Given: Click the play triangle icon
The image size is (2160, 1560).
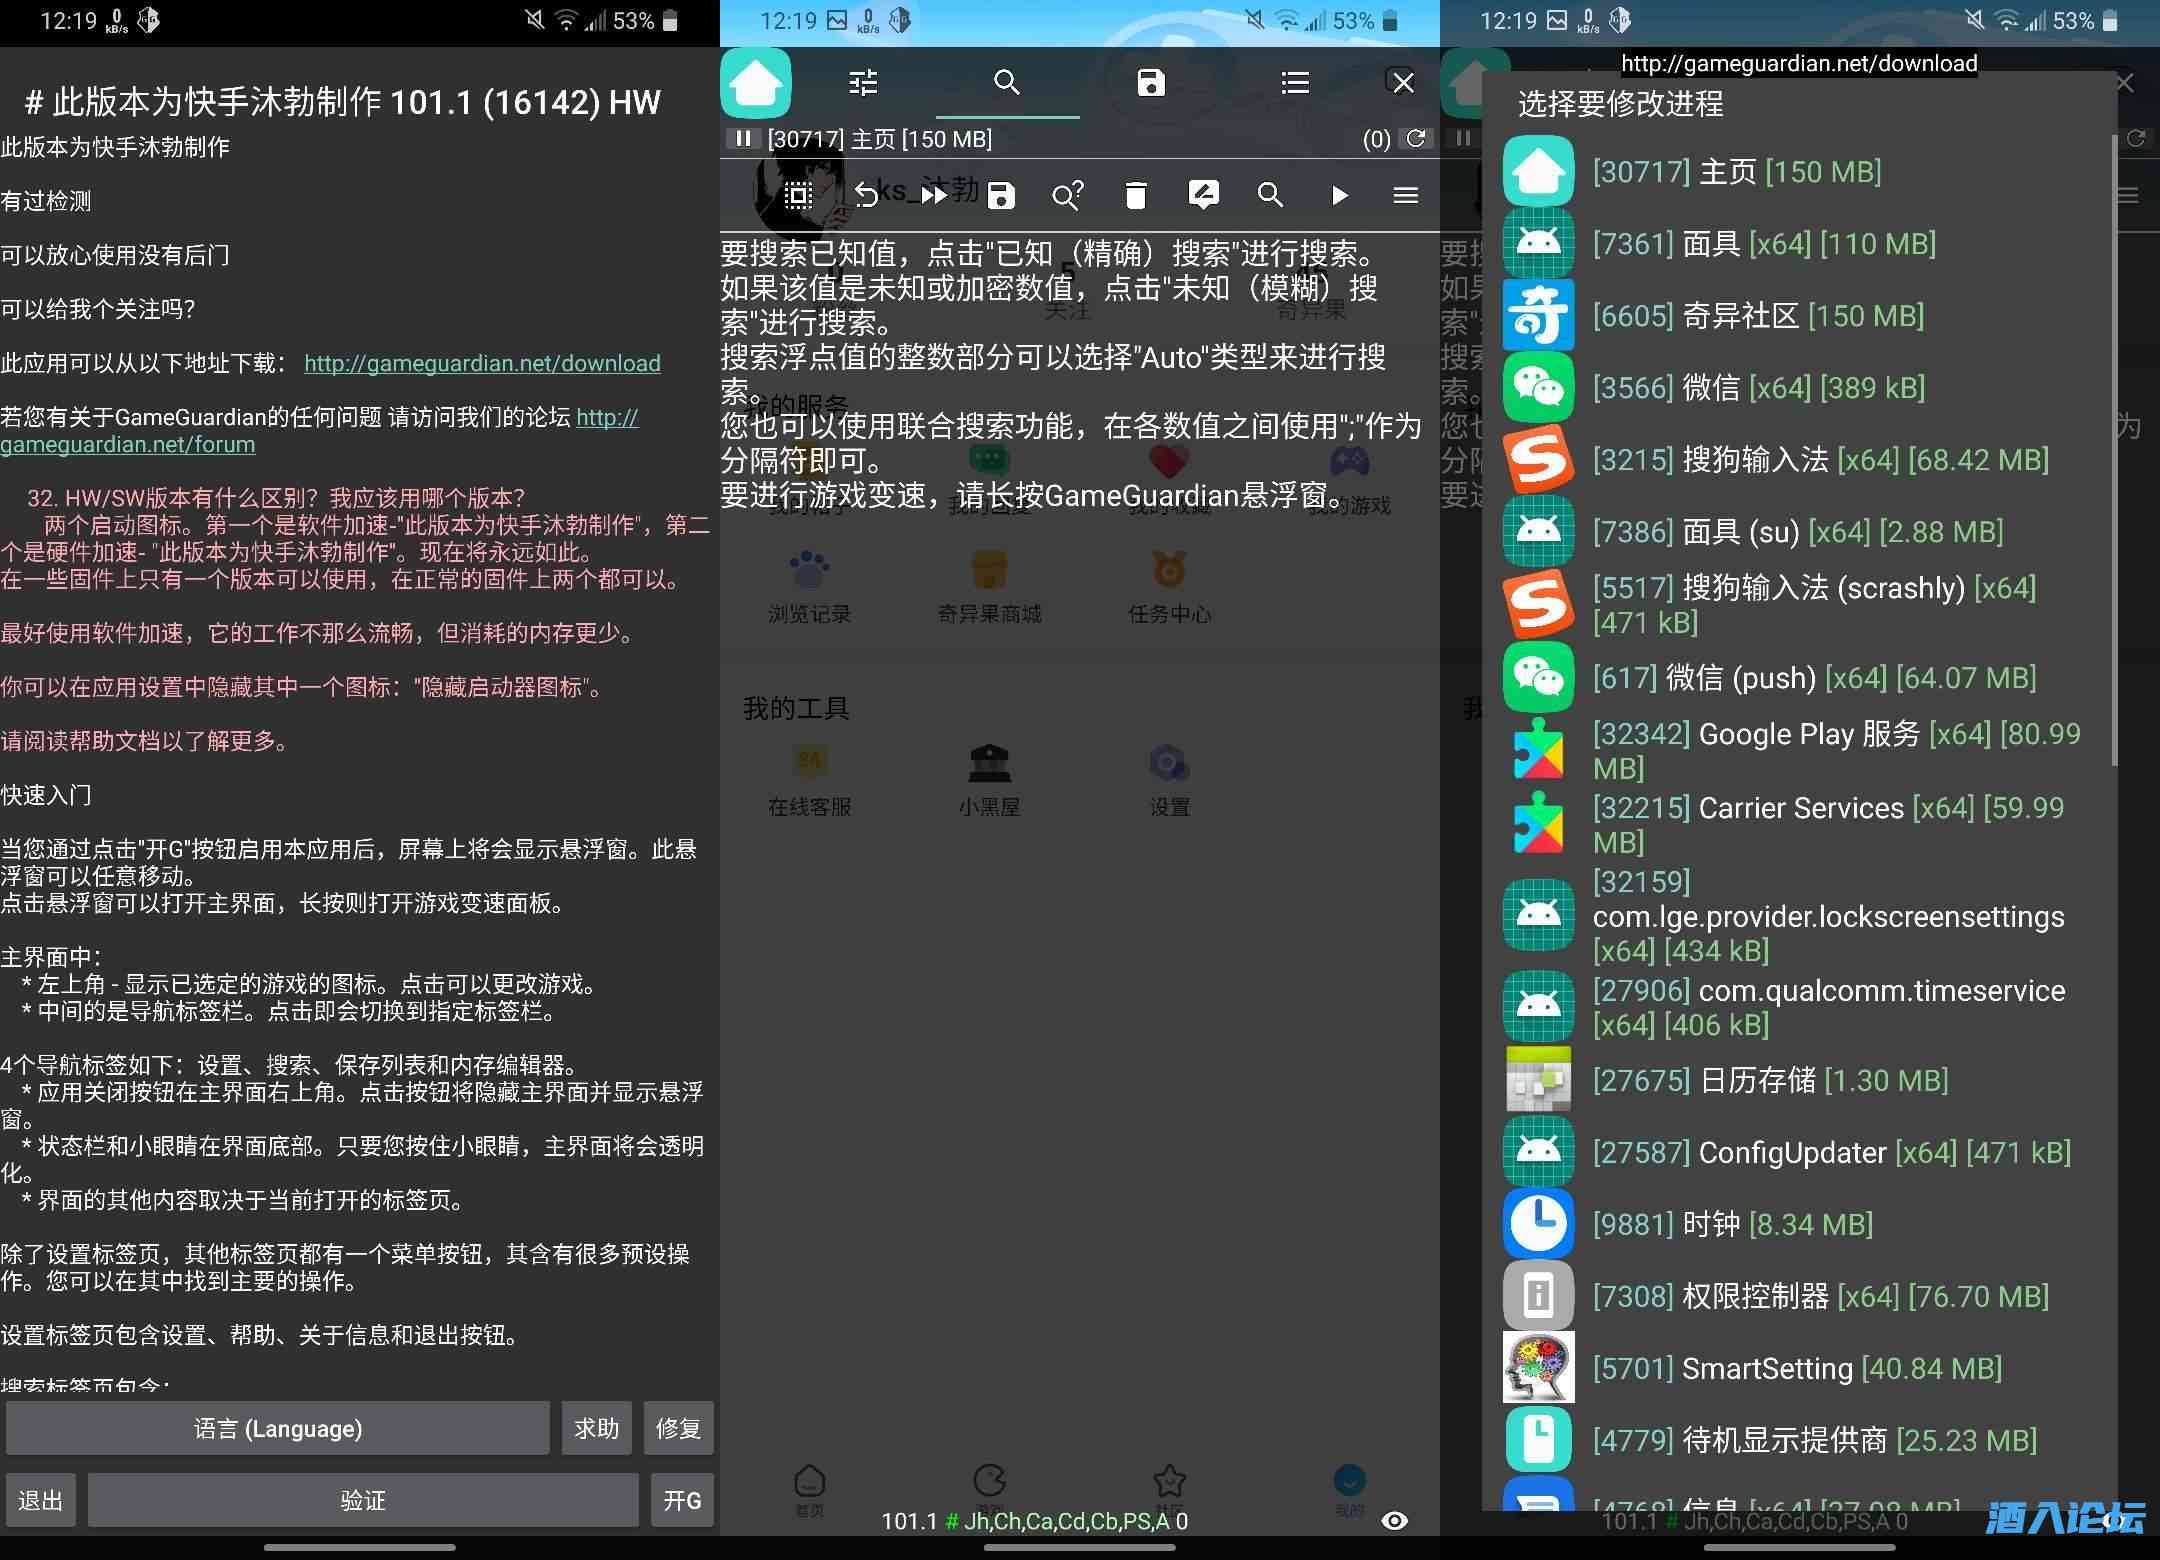Looking at the screenshot, I should pos(1339,195).
